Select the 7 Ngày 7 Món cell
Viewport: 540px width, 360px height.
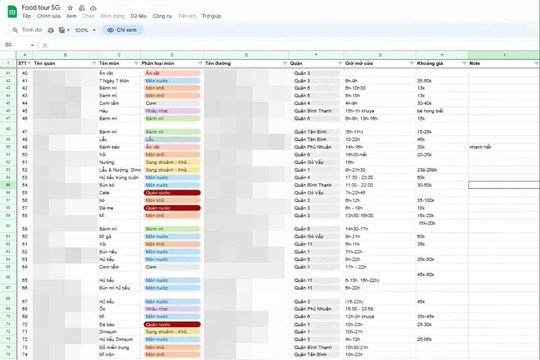(119, 81)
